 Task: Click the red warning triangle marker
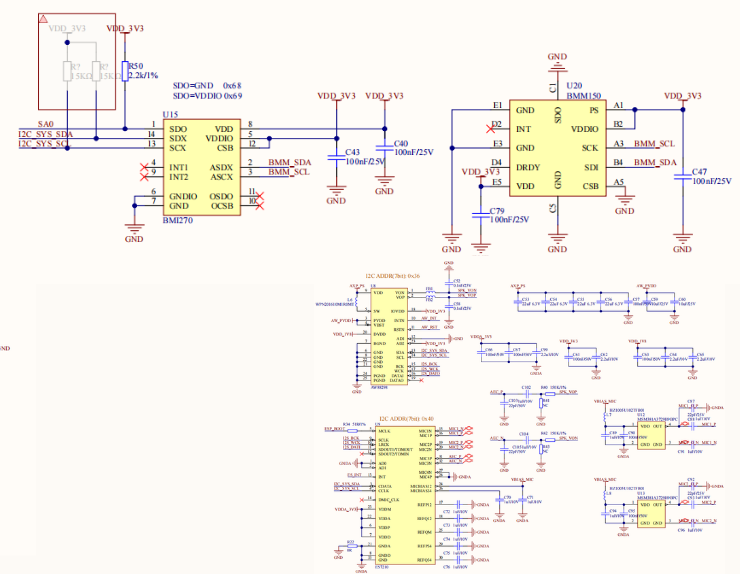coord(45,18)
